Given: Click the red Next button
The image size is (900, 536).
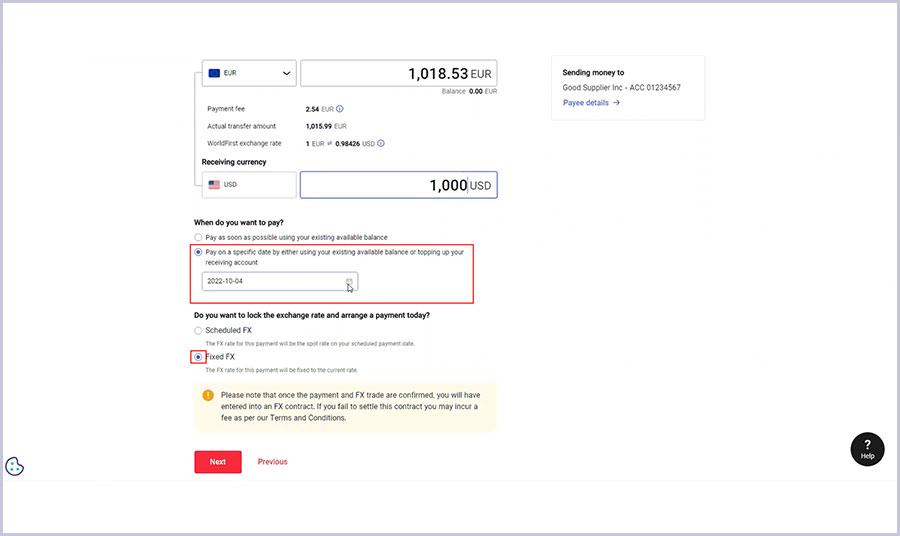Looking at the screenshot, I should (x=217, y=462).
